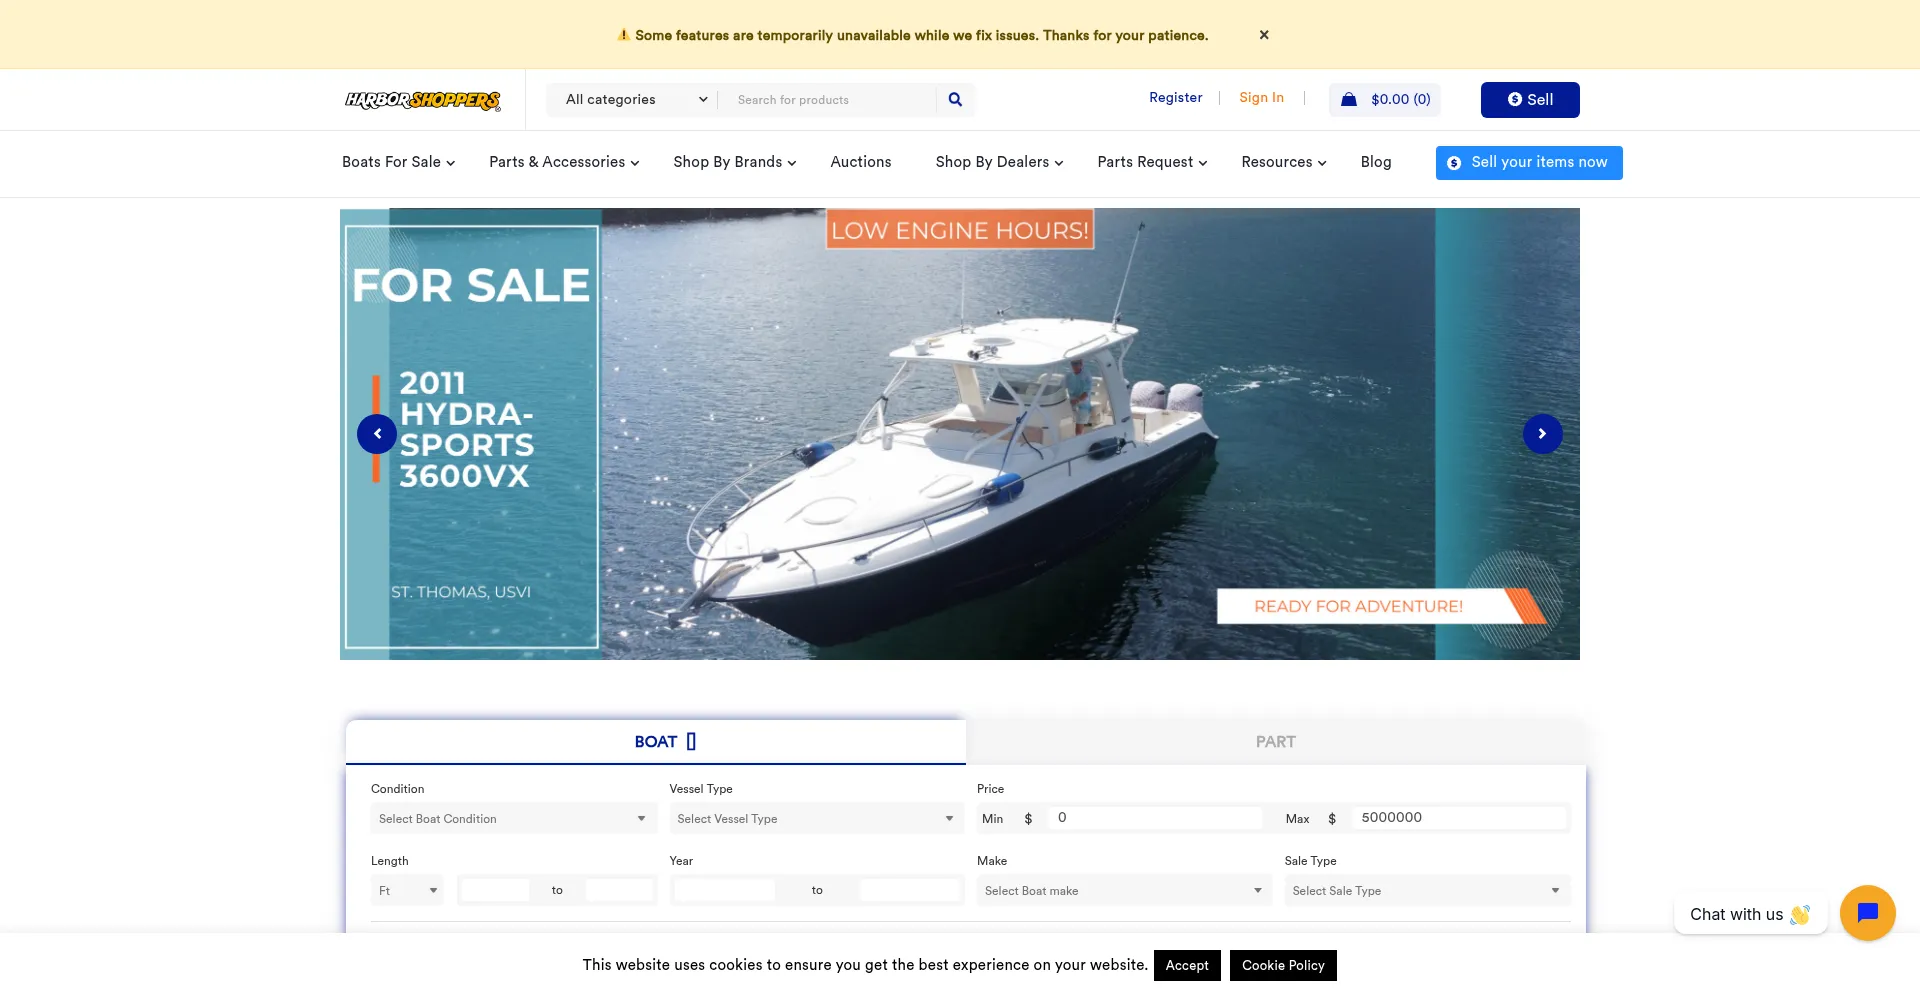Viewport: 1920px width, 993px height.
Task: Open Boats For Sale menu
Action: point(398,162)
